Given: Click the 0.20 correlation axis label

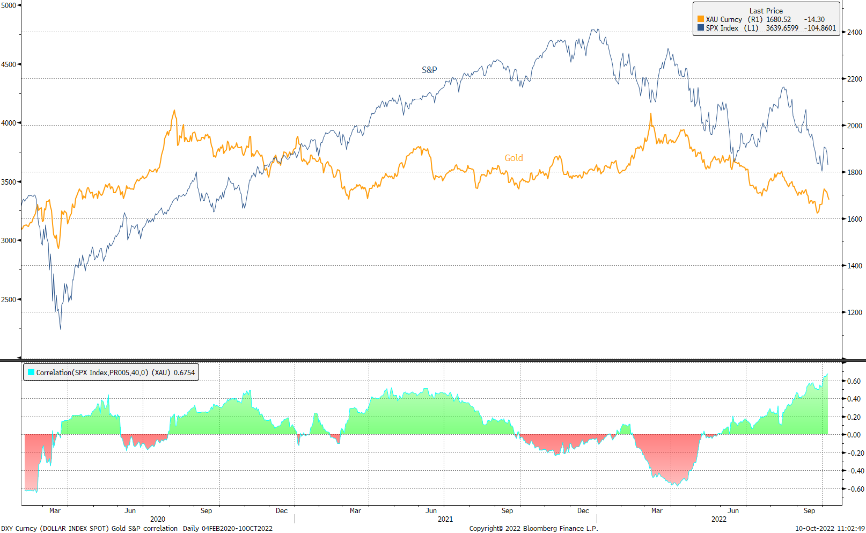Looking at the screenshot, I should (855, 417).
